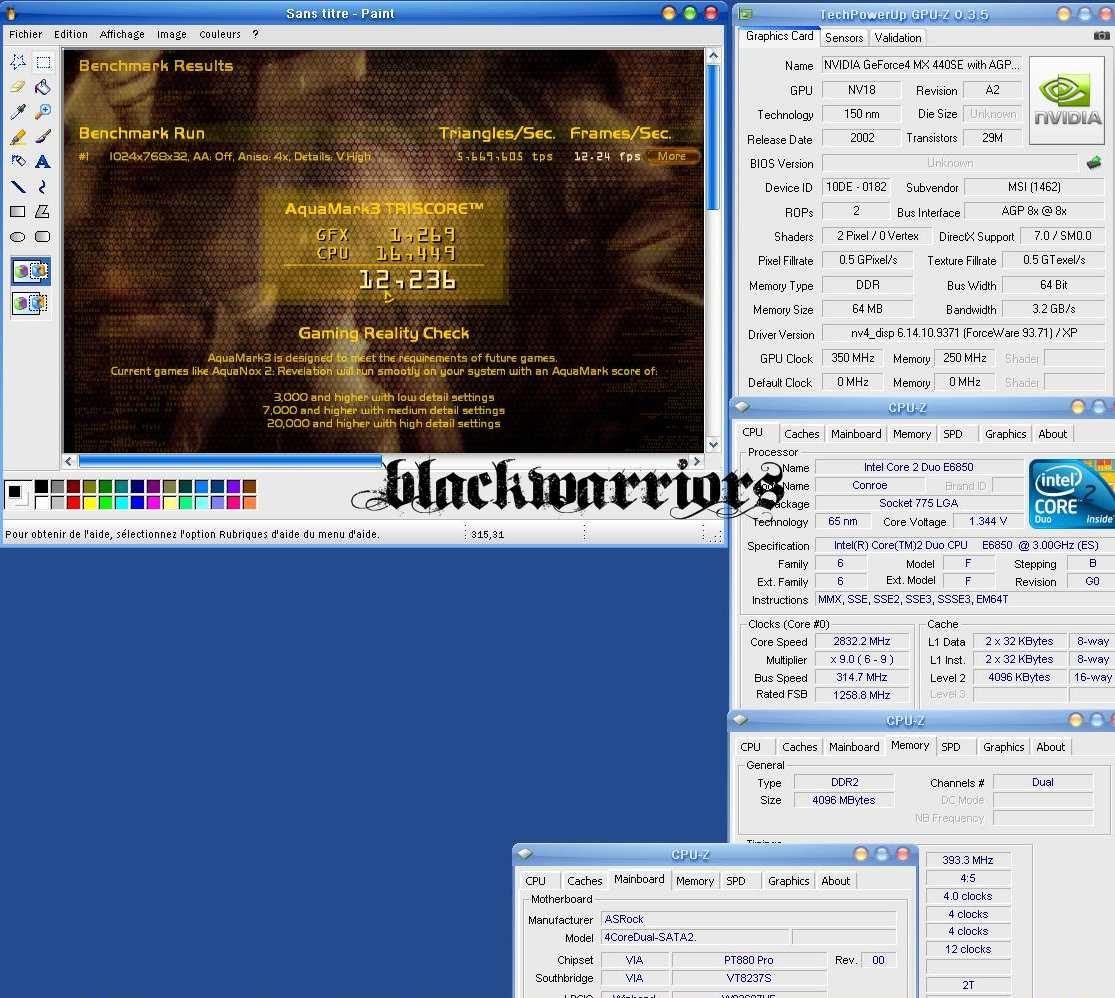Screen dimensions: 1115x998
Task: Click the '350 MHz' GPU Clock value
Action: (853, 358)
